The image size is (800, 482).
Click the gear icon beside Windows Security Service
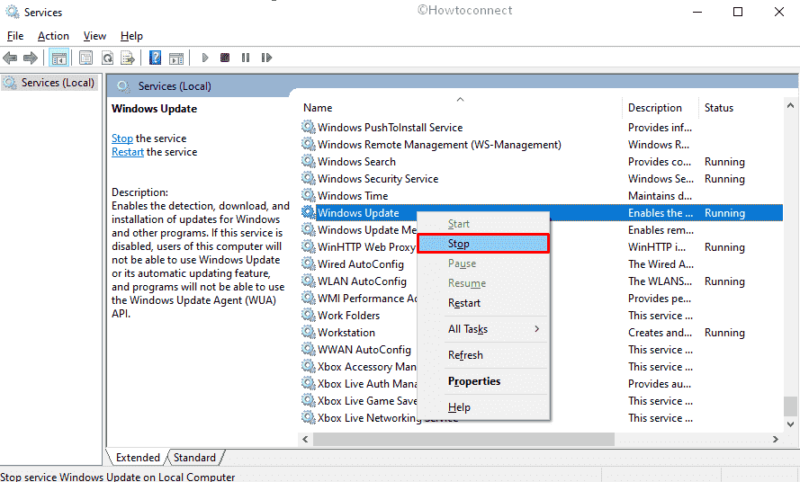pos(308,178)
